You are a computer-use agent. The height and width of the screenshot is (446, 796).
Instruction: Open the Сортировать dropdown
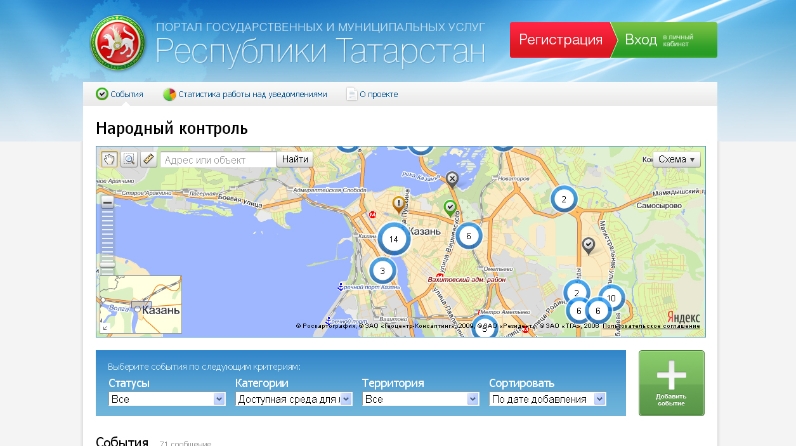tap(548, 399)
